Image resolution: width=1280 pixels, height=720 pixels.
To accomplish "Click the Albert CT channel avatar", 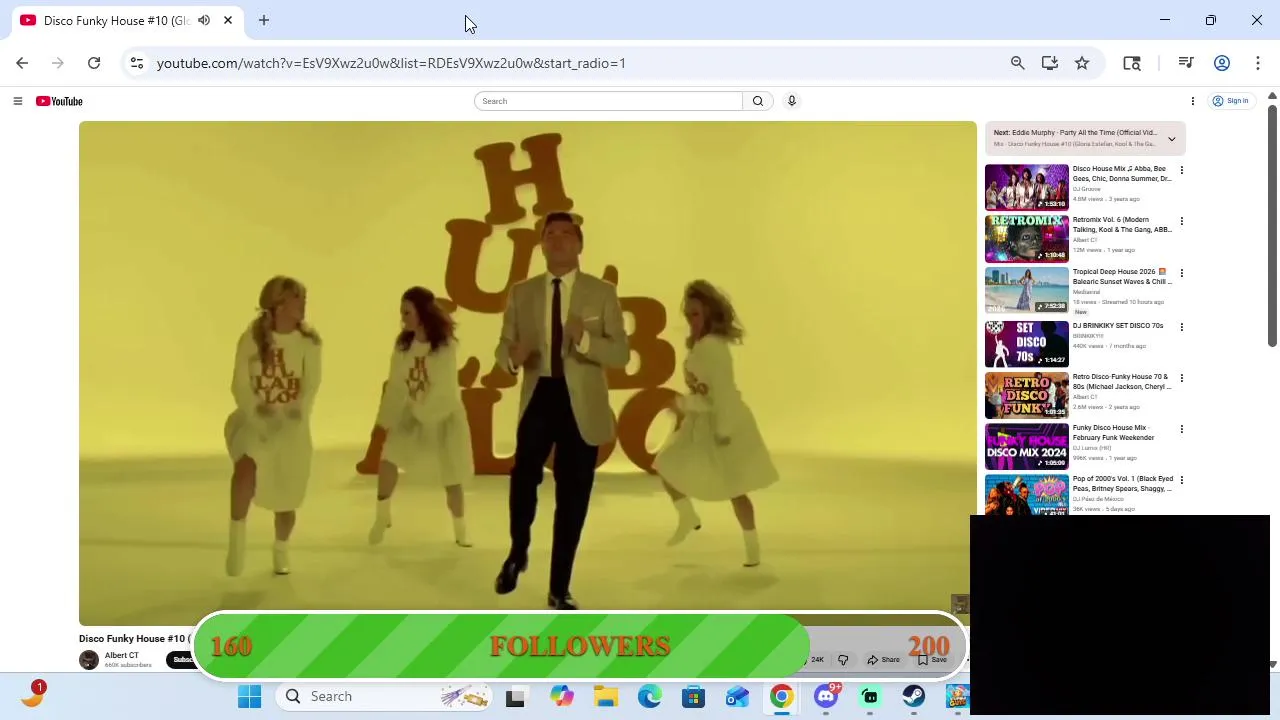I will tap(89, 660).
